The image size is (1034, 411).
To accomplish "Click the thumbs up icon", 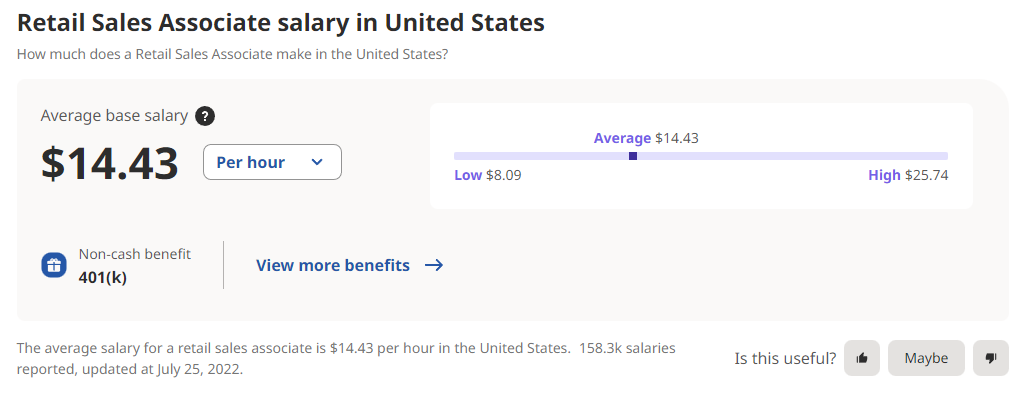I will pyautogui.click(x=862, y=358).
